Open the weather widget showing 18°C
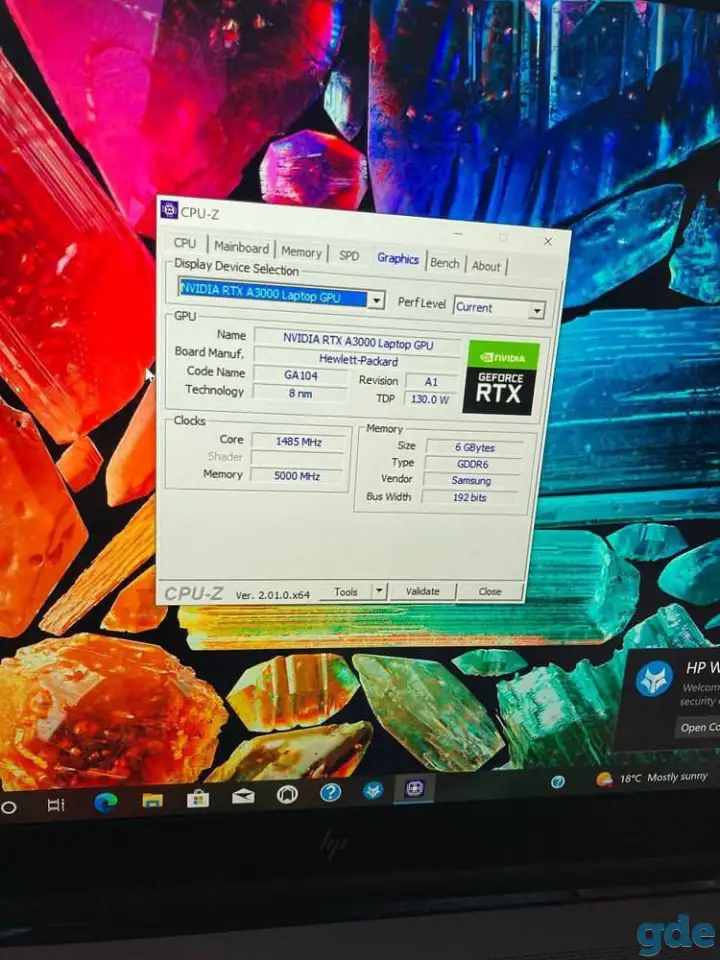 (x=653, y=778)
